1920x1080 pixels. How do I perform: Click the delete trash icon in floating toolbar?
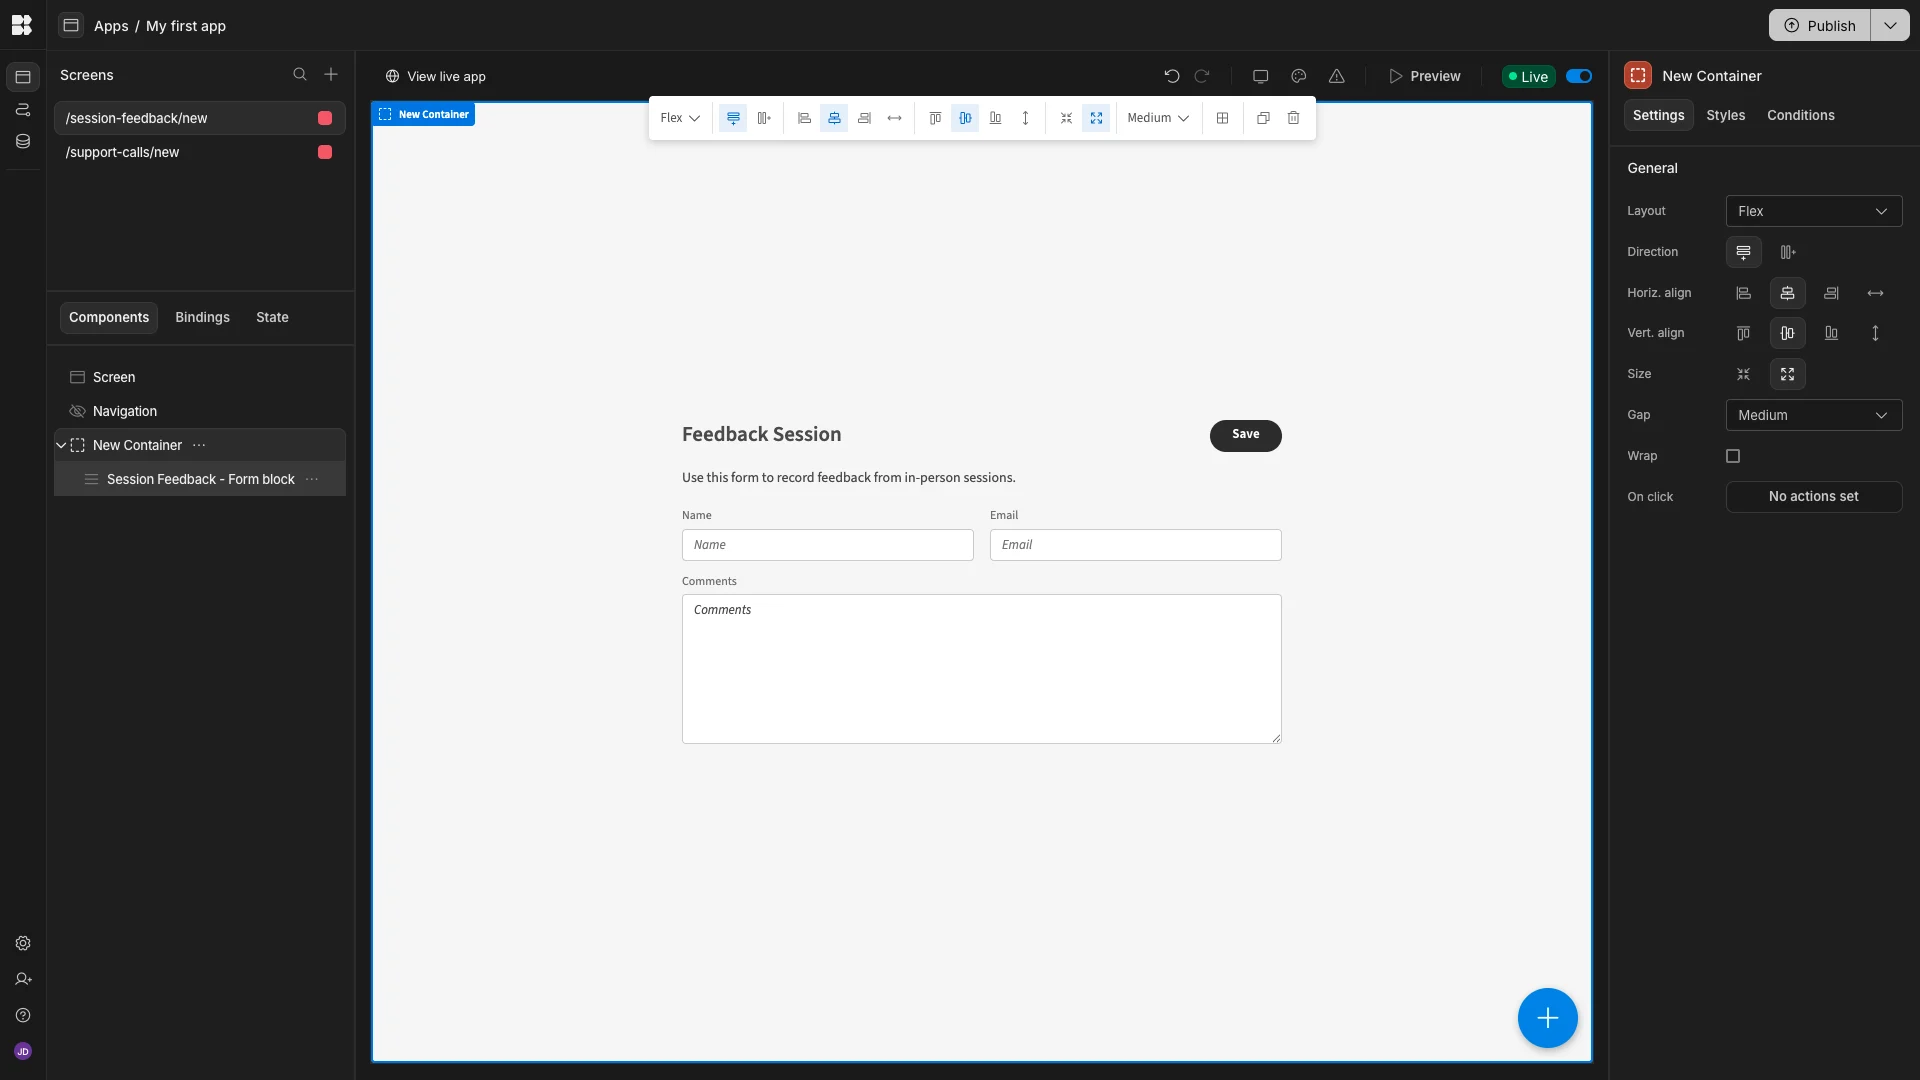click(x=1293, y=118)
